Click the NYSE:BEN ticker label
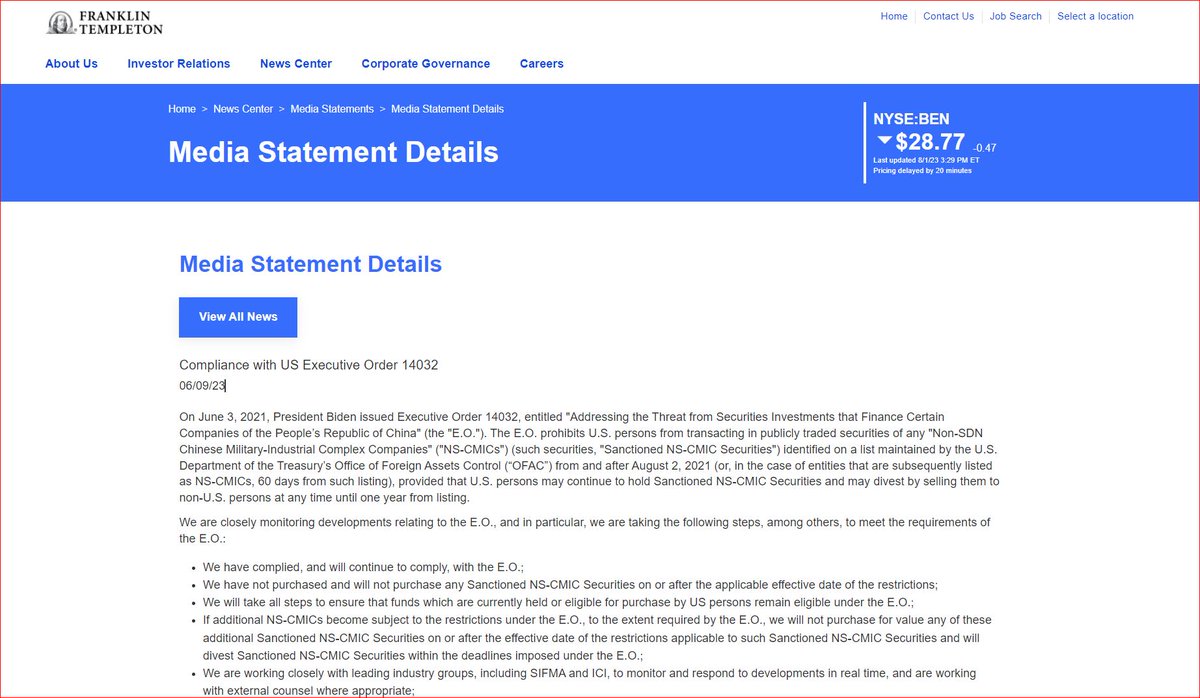This screenshot has width=1200, height=698. [912, 119]
